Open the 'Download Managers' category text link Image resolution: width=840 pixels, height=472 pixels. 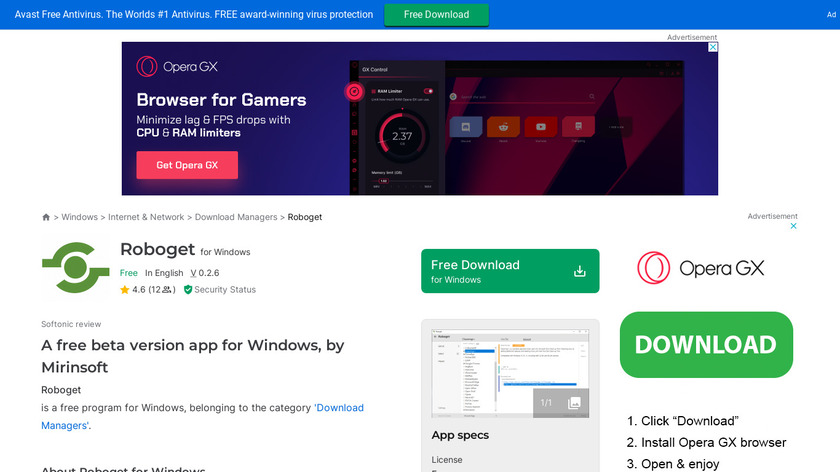pyautogui.click(x=340, y=408)
